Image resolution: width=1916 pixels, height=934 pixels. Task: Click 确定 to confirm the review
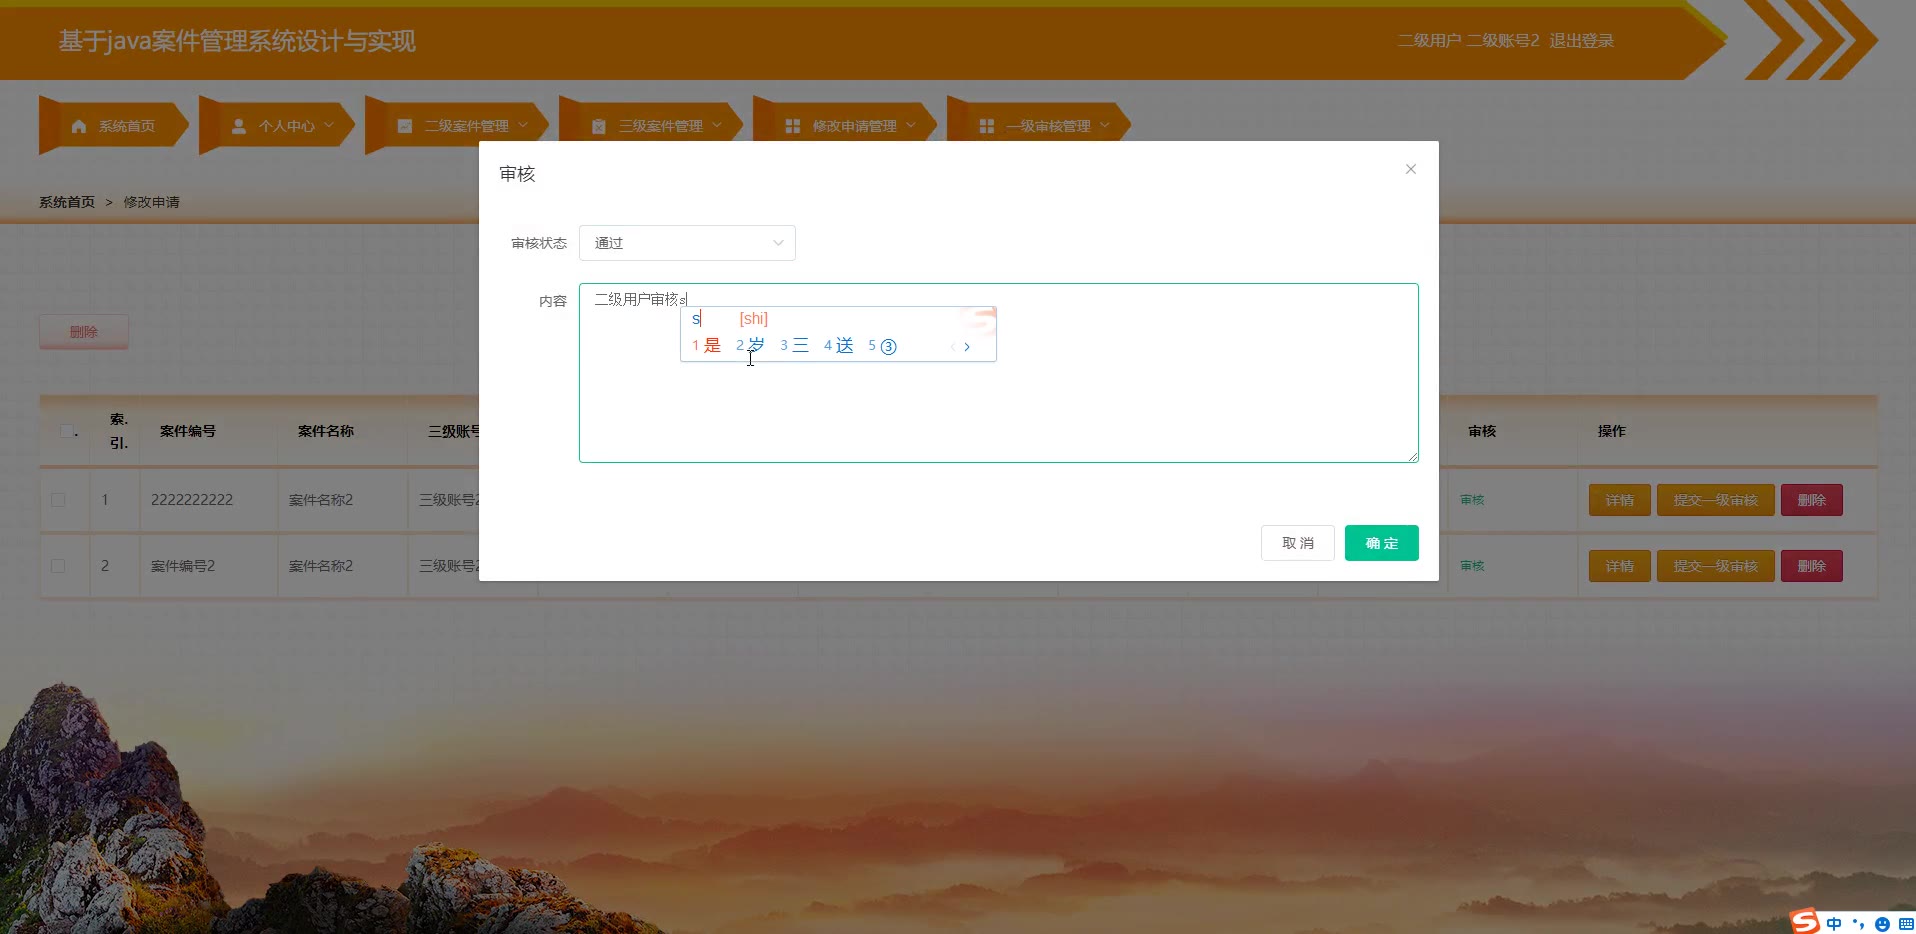[1381, 543]
